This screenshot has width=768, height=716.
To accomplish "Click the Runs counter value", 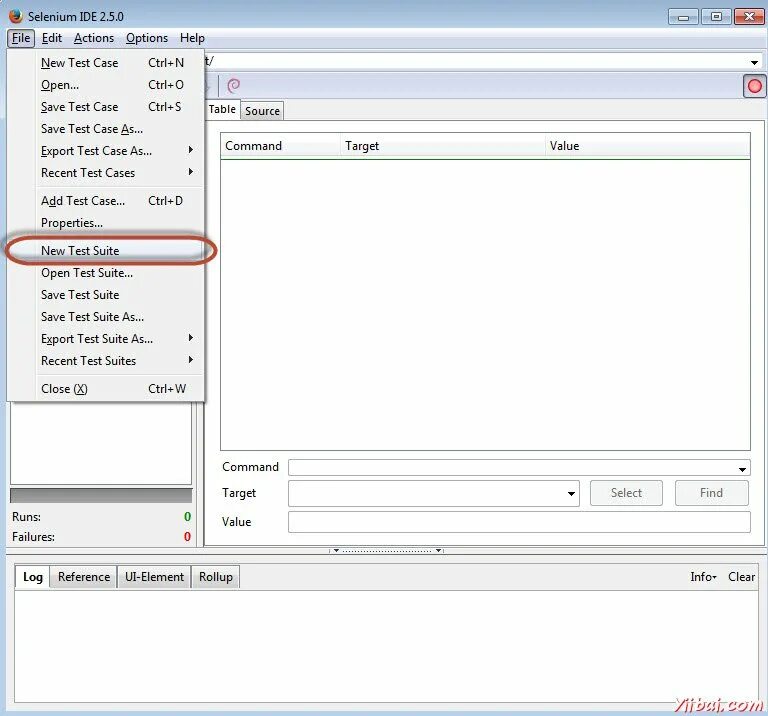I will tap(187, 517).
